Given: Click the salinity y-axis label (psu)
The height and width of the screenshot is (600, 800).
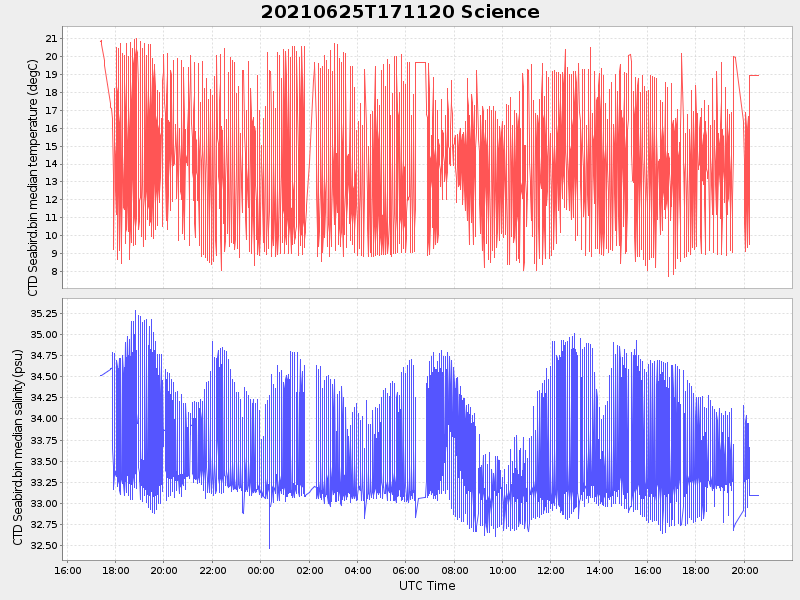Looking at the screenshot, I should point(18,447).
